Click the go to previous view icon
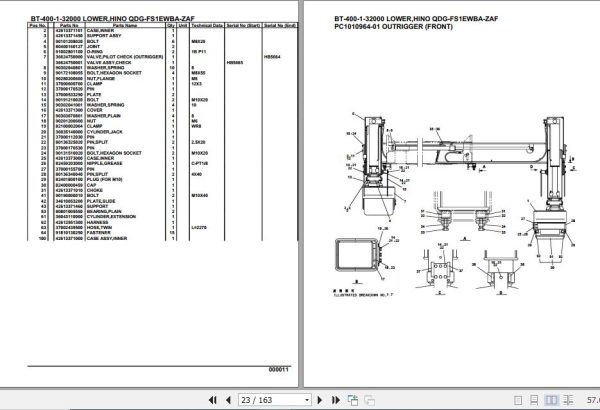The image size is (600, 410). [x=353, y=400]
